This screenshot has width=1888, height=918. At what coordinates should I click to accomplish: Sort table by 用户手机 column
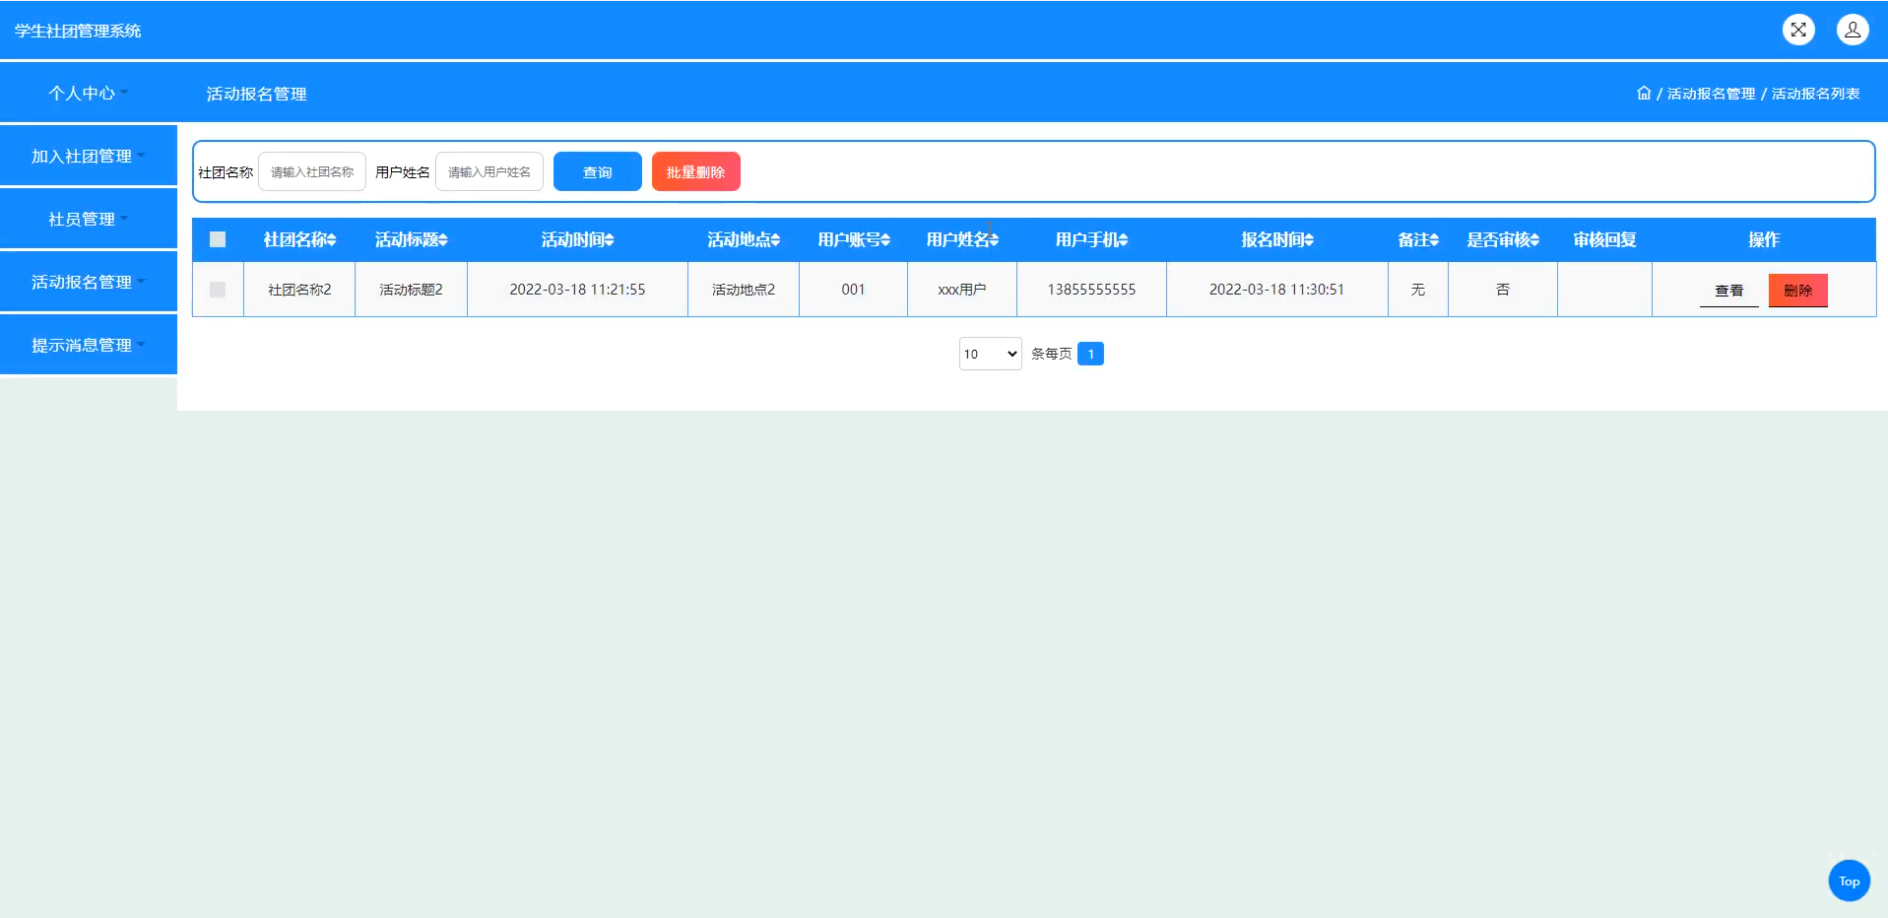click(1091, 240)
